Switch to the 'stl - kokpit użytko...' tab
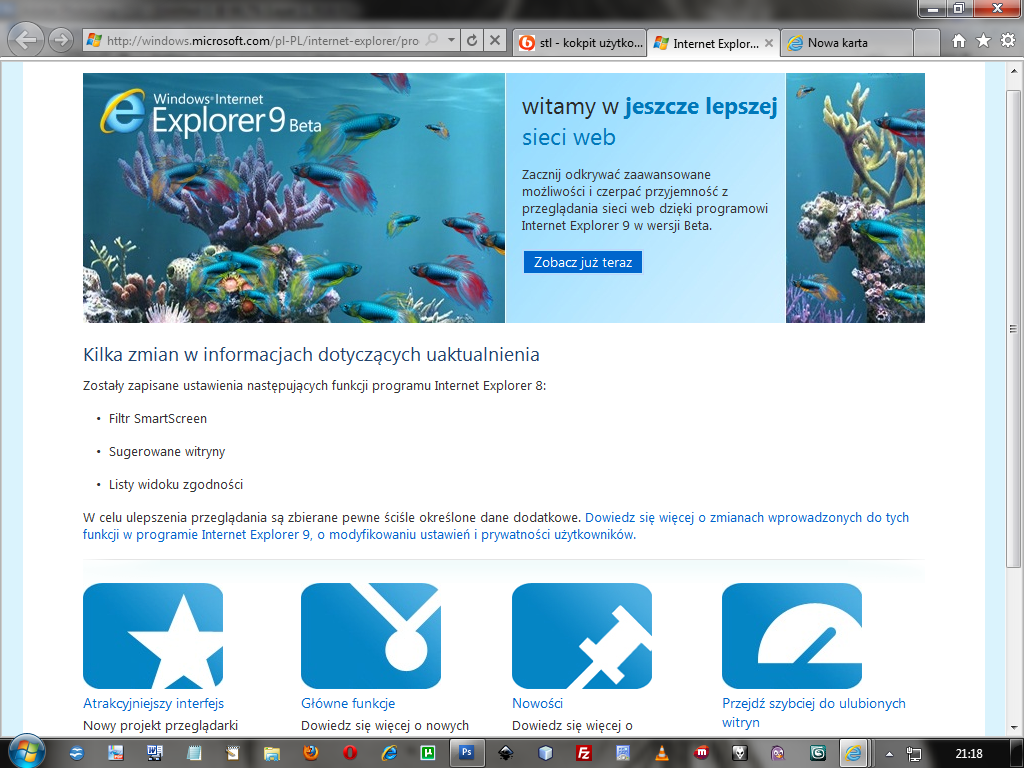 [x=581, y=43]
